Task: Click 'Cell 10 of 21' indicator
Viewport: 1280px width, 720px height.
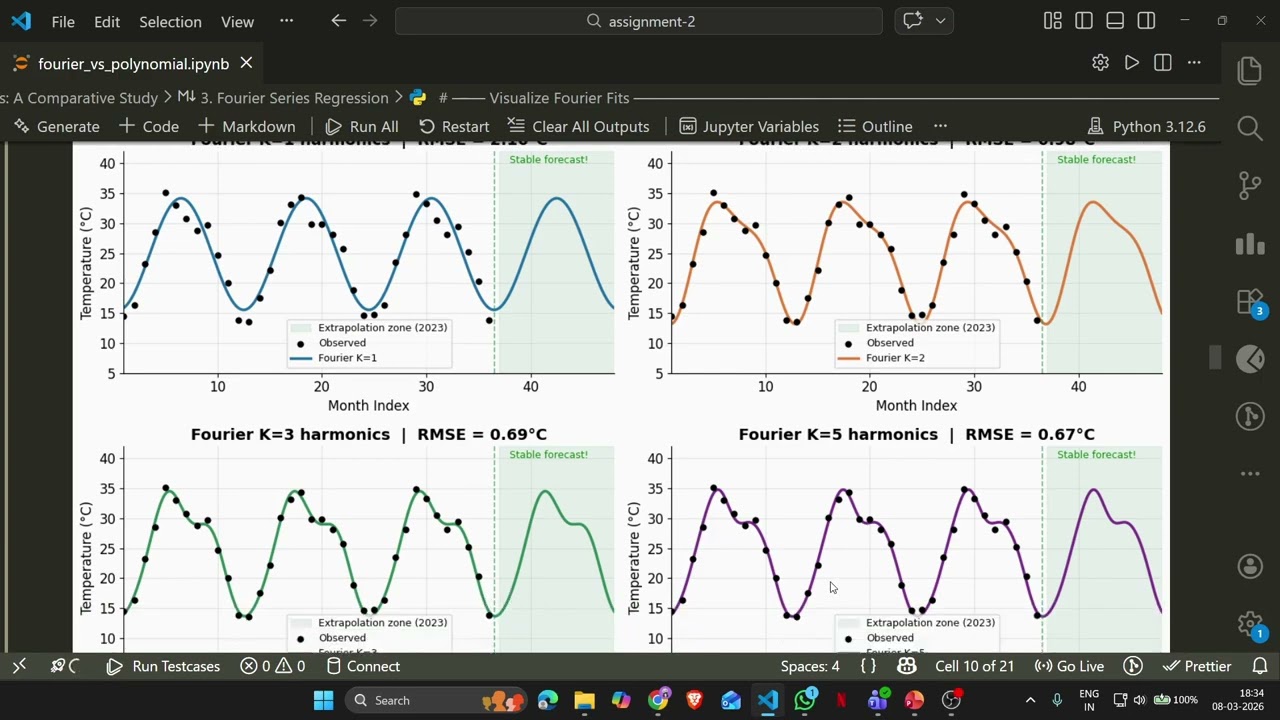Action: [x=975, y=666]
